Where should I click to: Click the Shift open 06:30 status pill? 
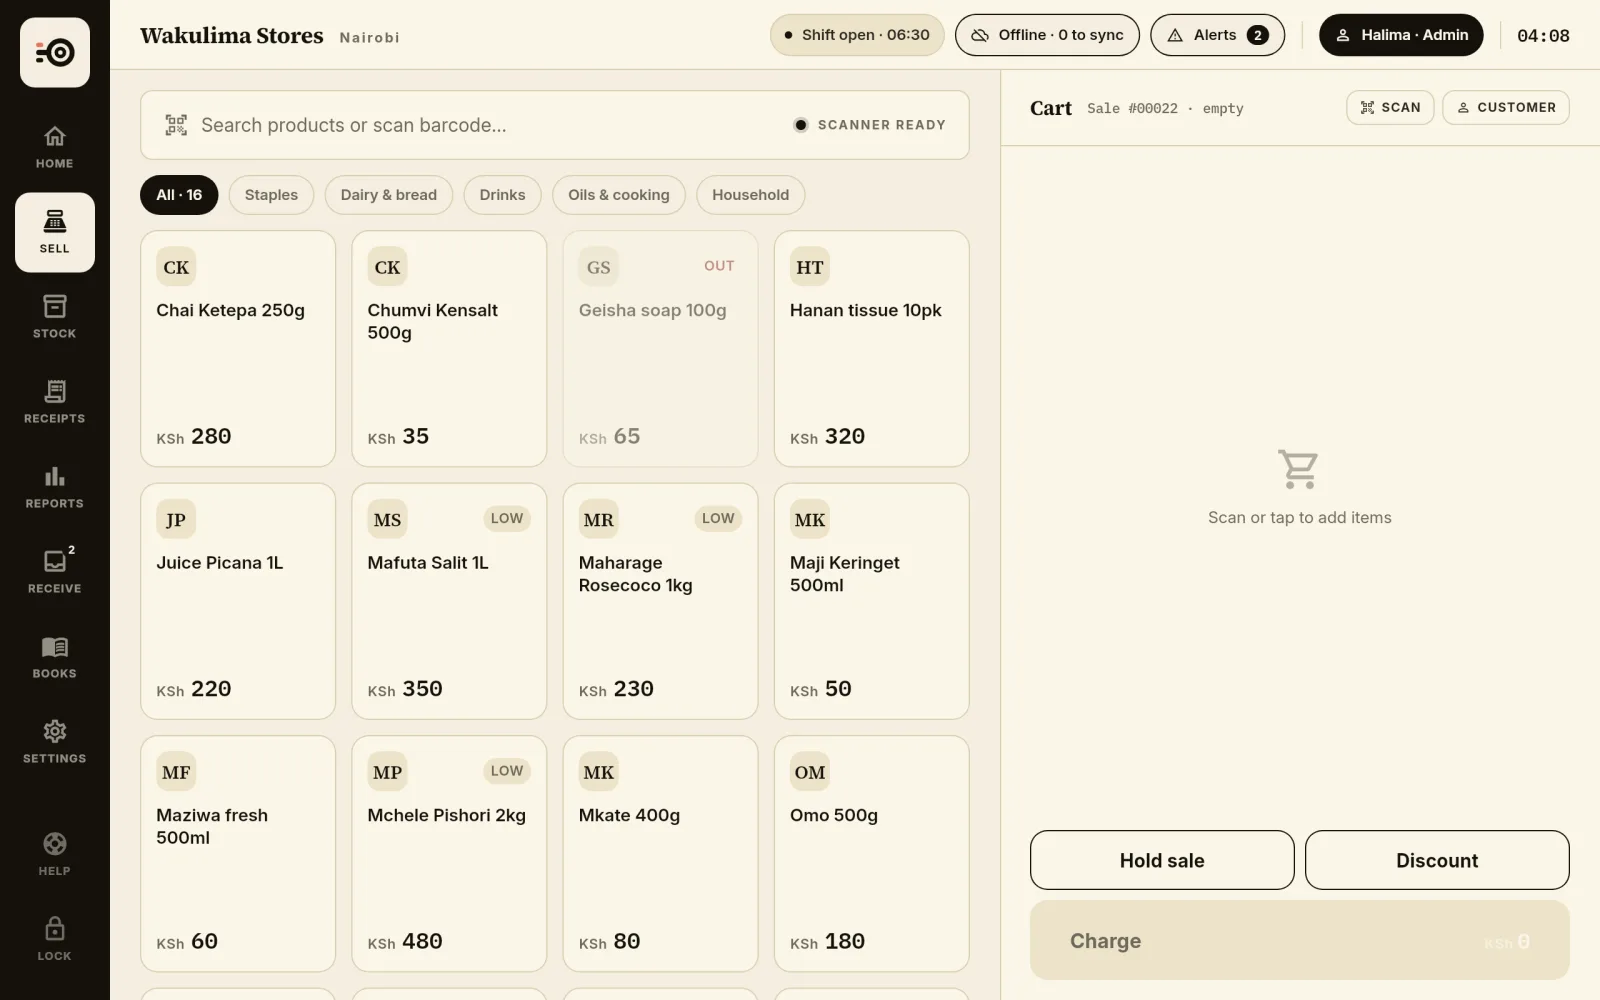pos(857,35)
